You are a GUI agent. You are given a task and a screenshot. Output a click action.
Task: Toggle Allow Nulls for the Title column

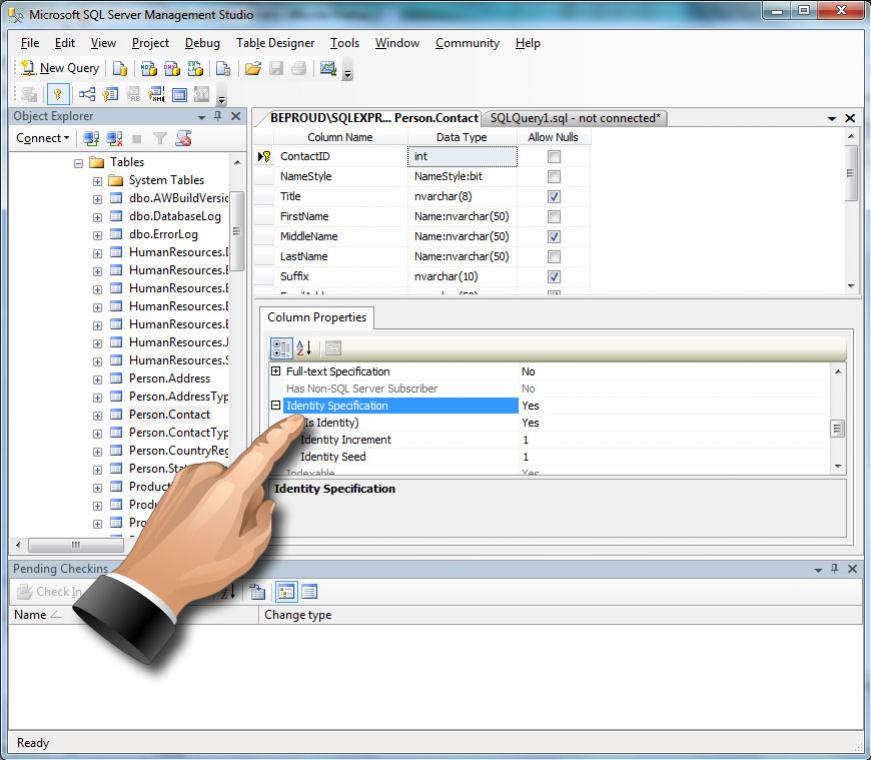553,197
